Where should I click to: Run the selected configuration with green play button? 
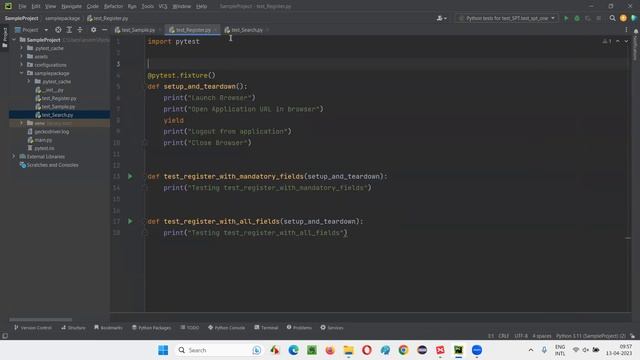click(x=566, y=18)
